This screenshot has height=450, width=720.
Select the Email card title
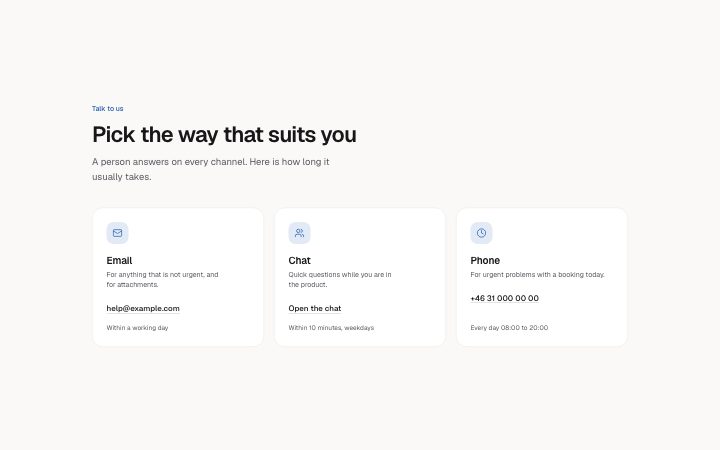tap(119, 260)
